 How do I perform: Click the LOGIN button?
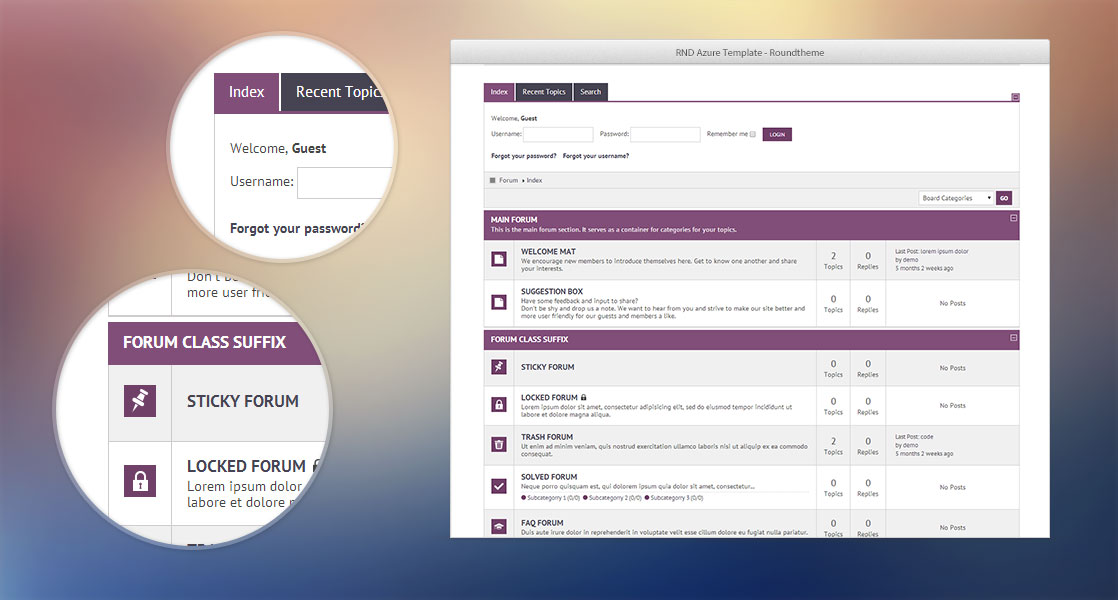777,134
